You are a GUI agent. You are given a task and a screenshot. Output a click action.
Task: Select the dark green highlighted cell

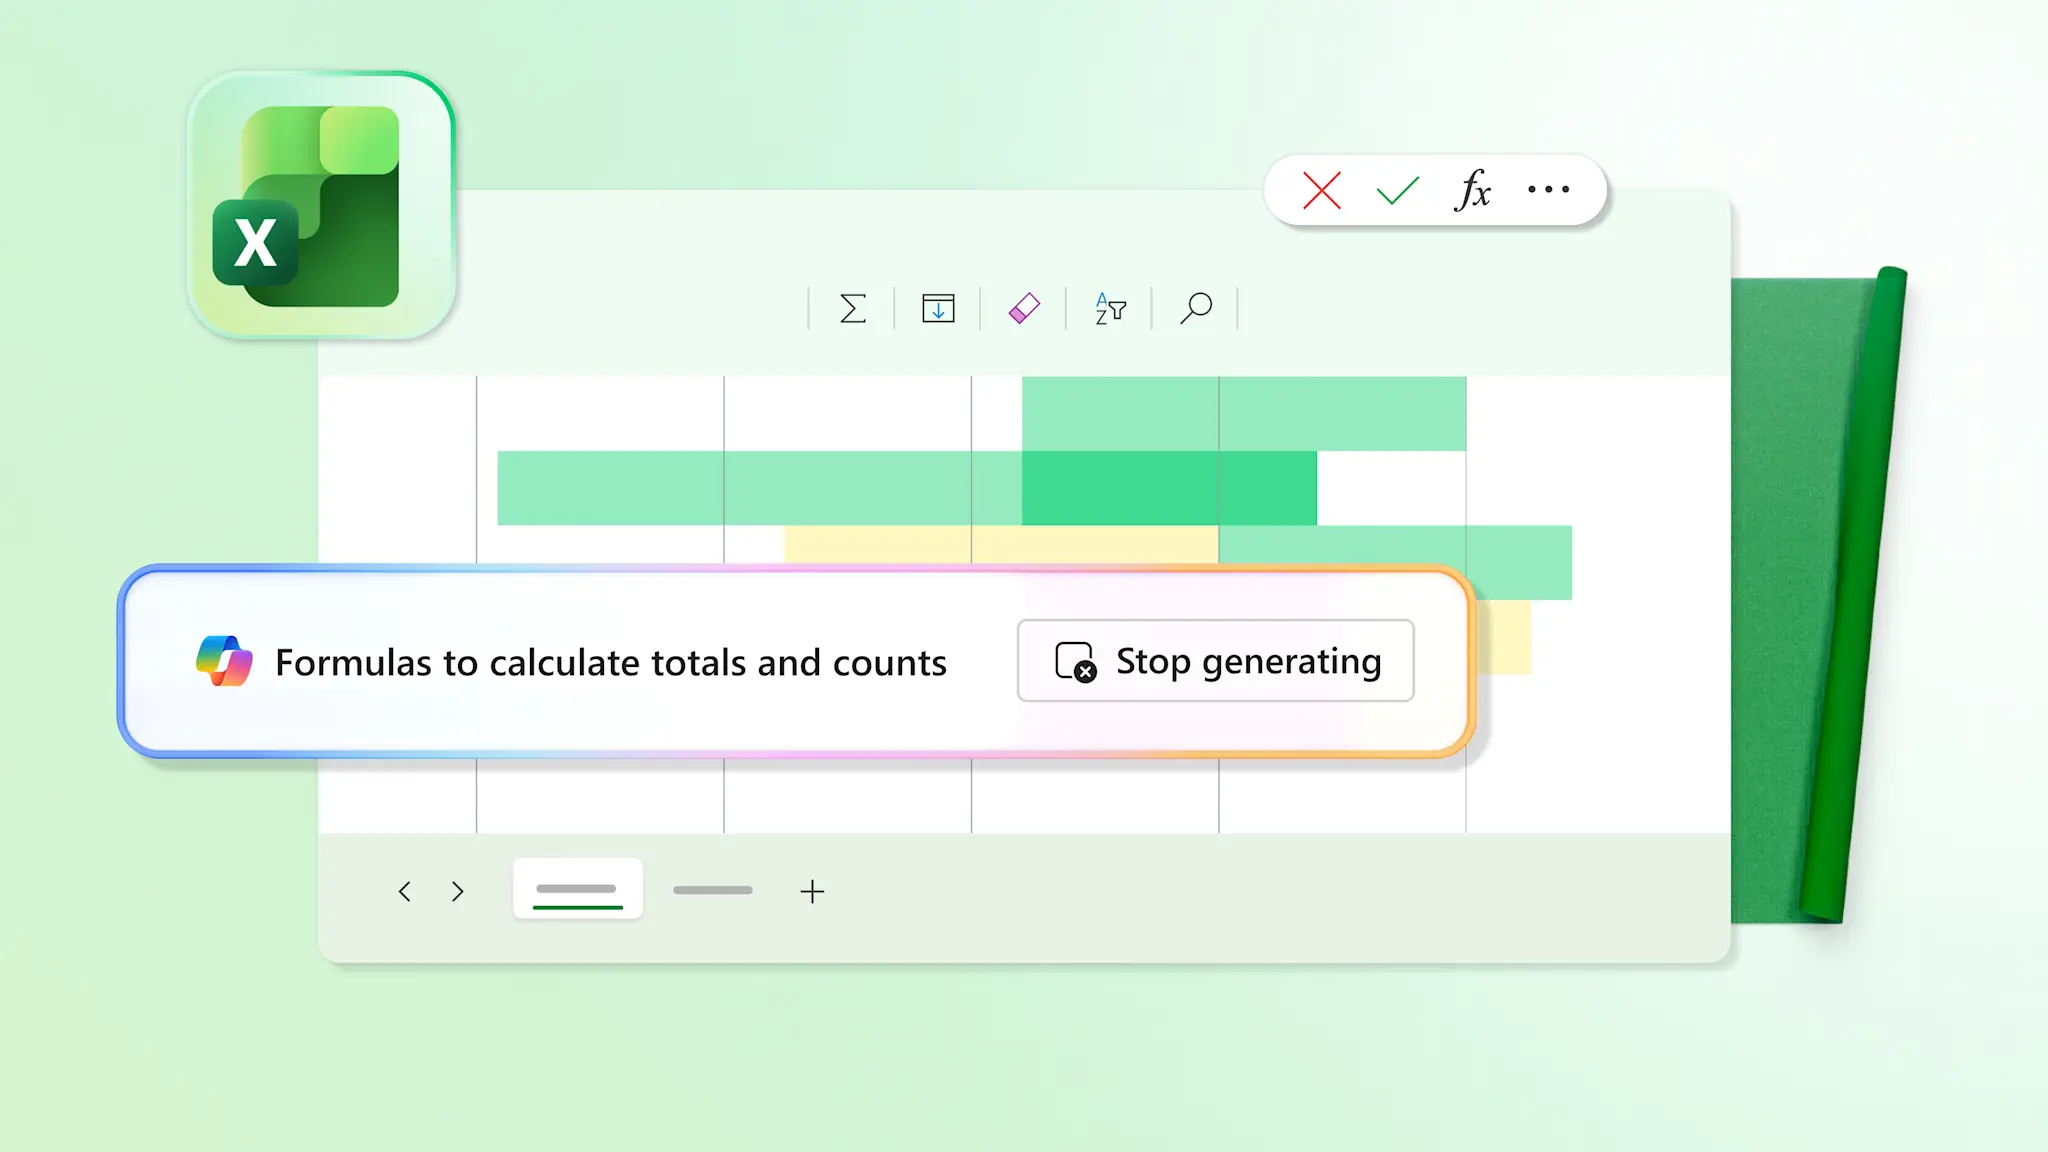(1169, 488)
